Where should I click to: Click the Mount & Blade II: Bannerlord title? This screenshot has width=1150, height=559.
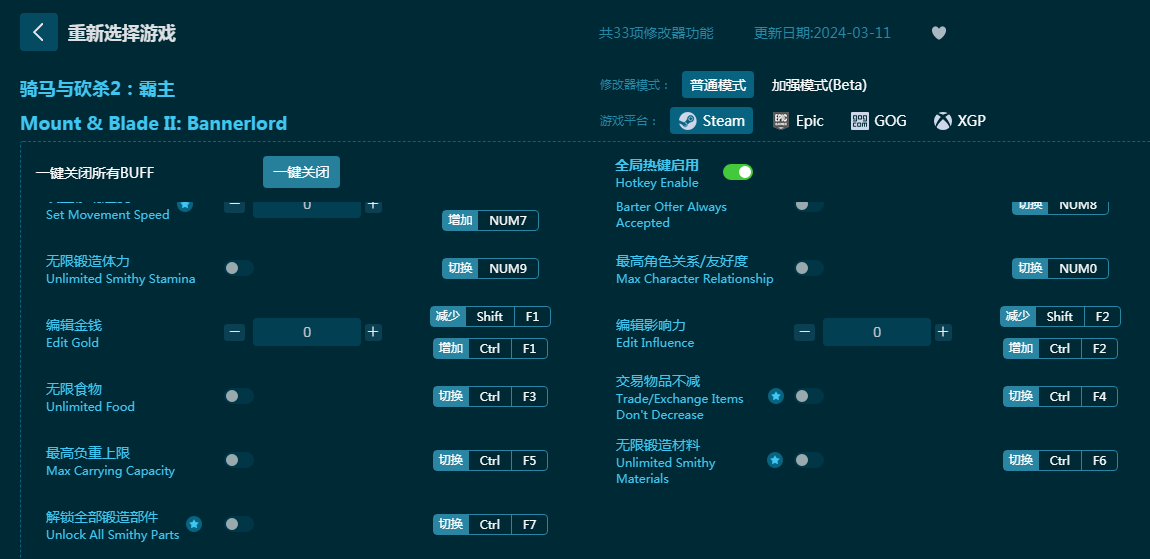(x=154, y=123)
